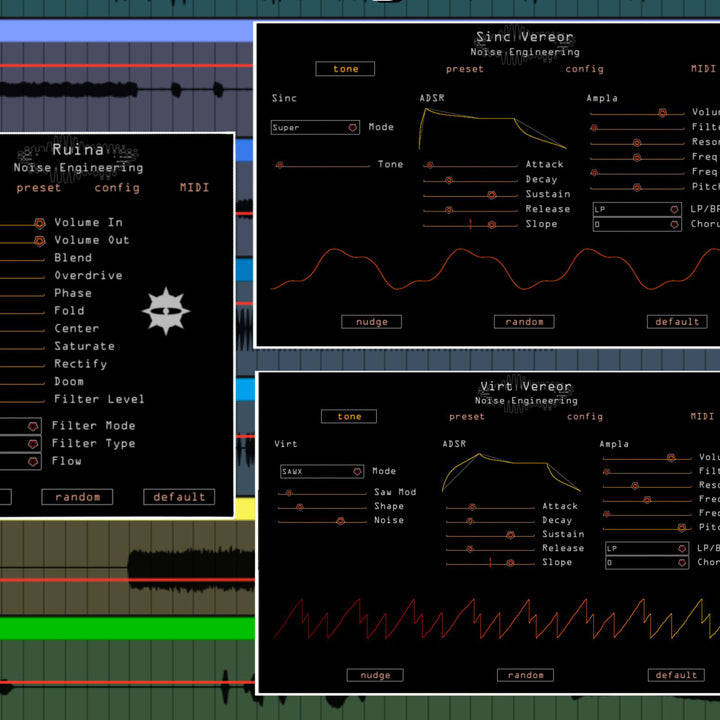Image resolution: width=720 pixels, height=720 pixels.
Task: Click Sinc Vereor Decay slider knob
Action: 449,180
